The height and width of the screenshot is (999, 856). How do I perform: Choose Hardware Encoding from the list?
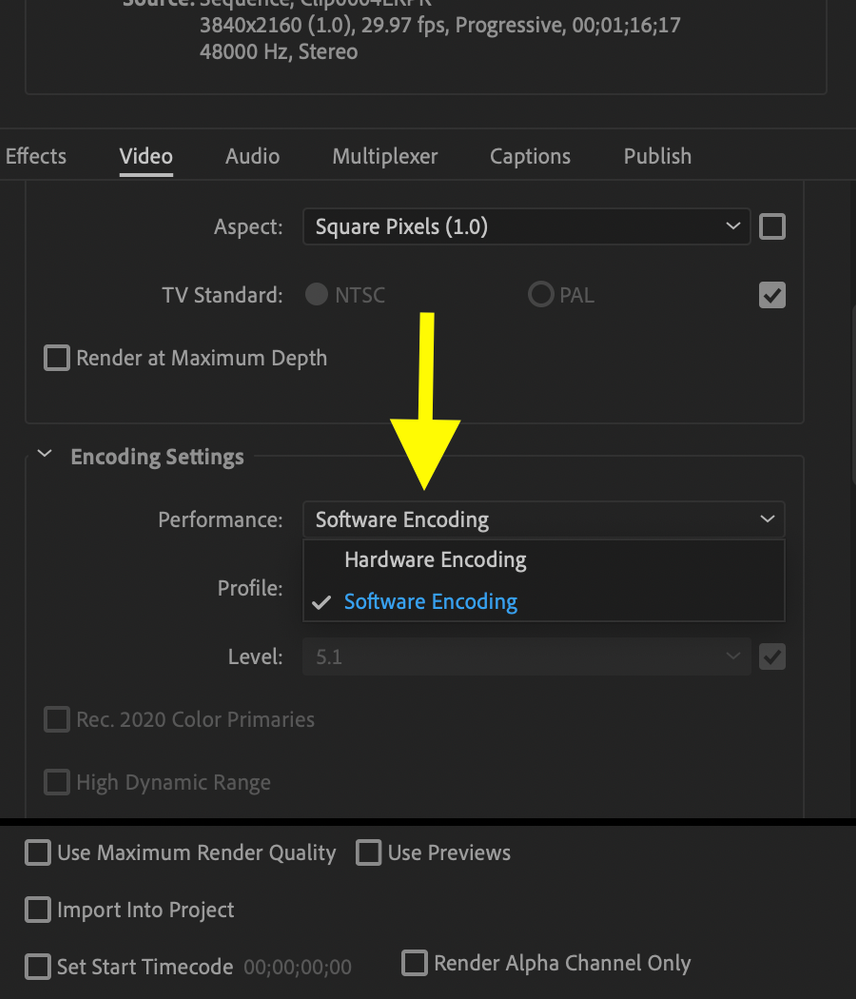435,560
